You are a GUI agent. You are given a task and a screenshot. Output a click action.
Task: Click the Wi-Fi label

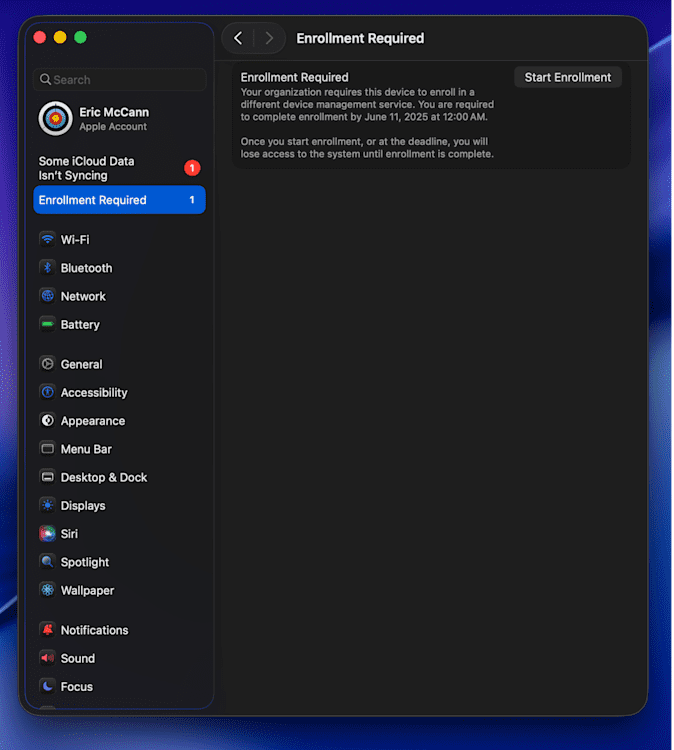pyautogui.click(x=75, y=239)
